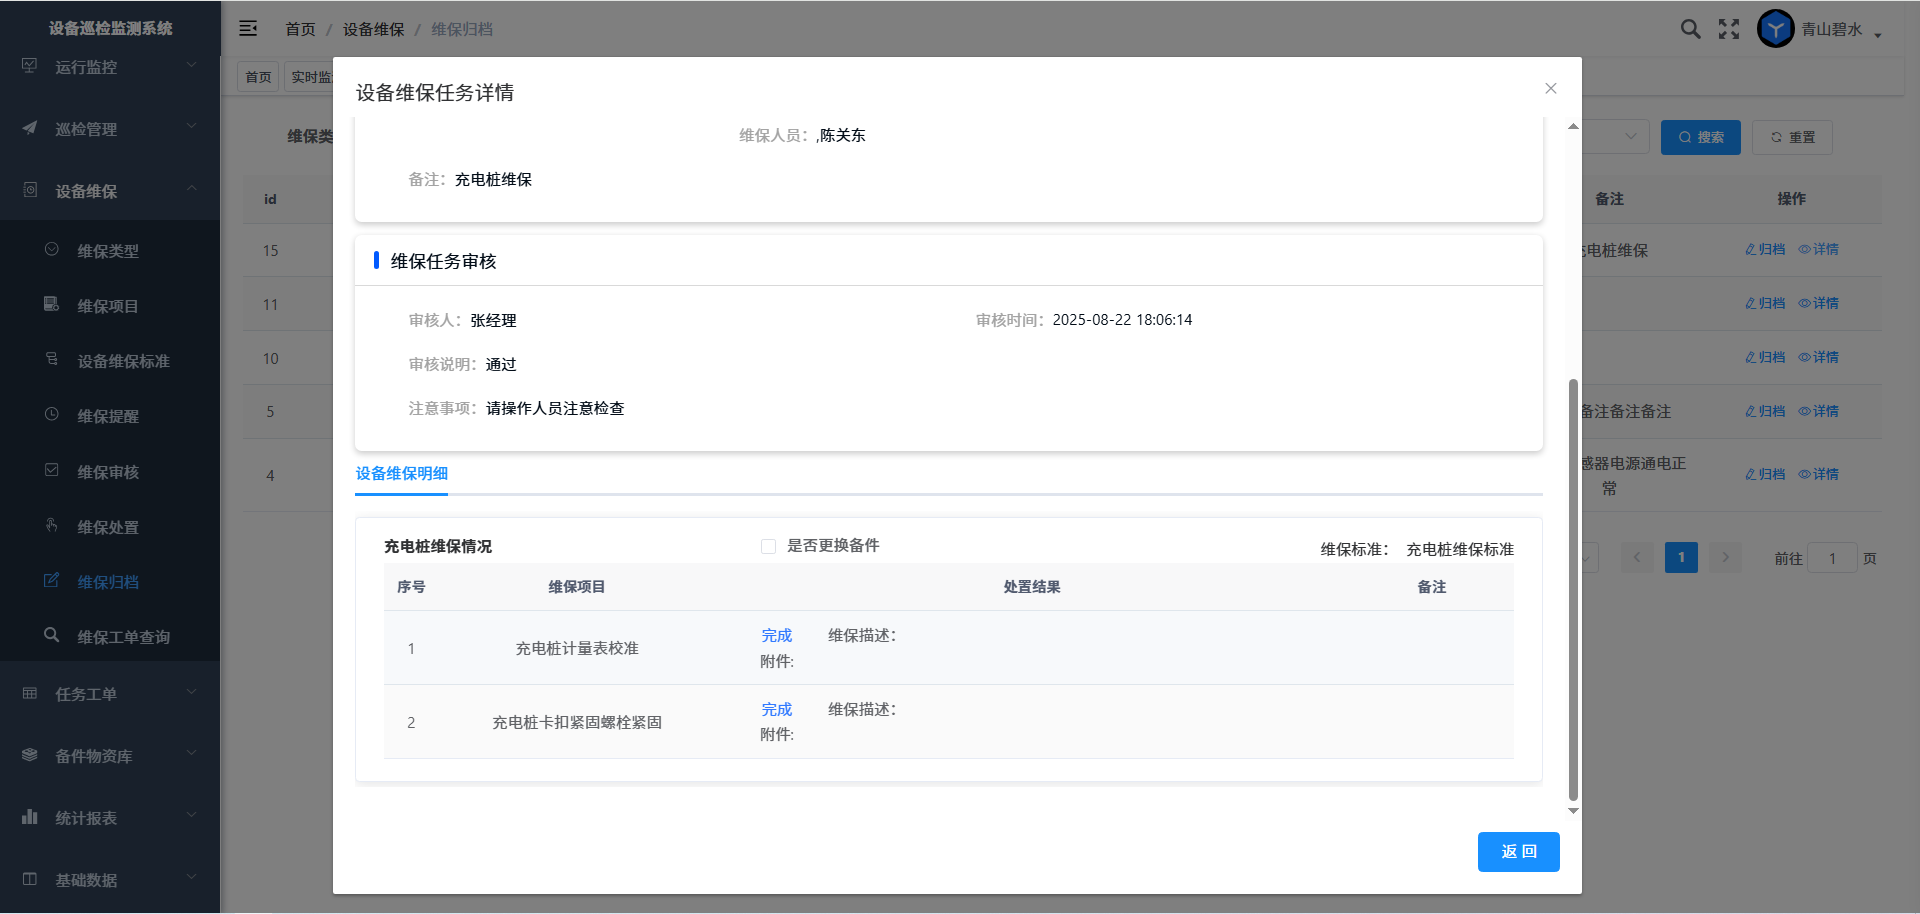Close the task detail dialog
This screenshot has width=1920, height=914.
click(x=1550, y=89)
